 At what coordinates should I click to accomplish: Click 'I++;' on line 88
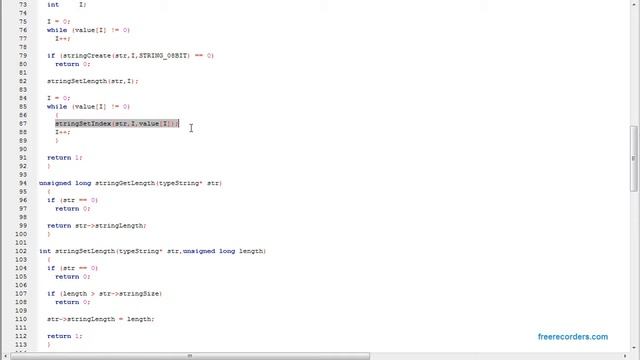point(63,132)
